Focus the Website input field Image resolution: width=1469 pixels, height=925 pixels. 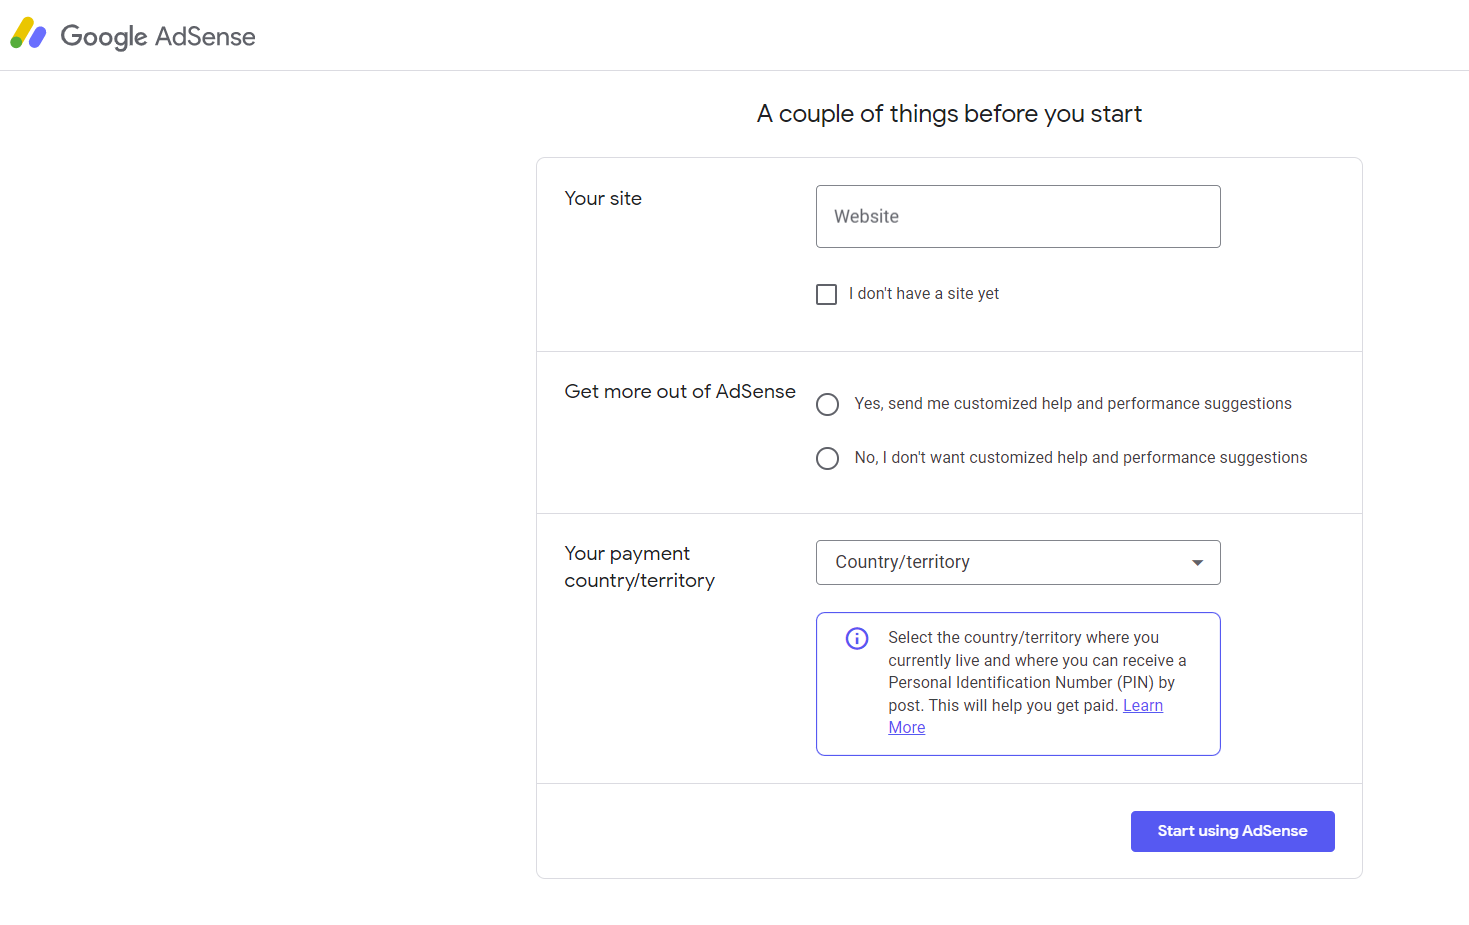click(x=1017, y=216)
